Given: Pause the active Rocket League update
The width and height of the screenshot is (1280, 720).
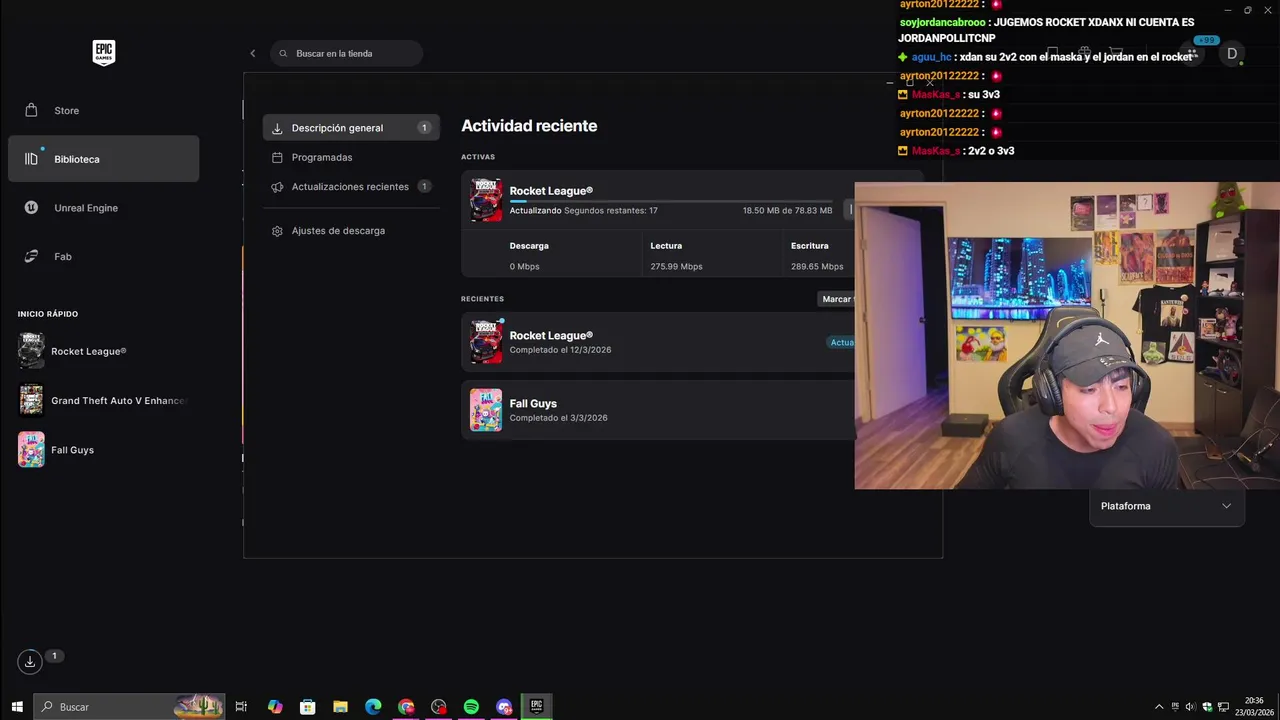Looking at the screenshot, I should coord(850,209).
